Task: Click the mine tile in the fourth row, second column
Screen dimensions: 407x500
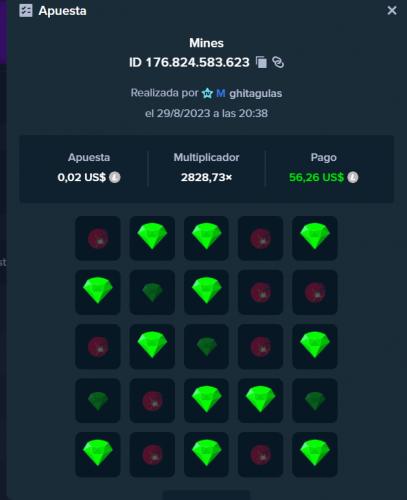Action: click(x=152, y=401)
